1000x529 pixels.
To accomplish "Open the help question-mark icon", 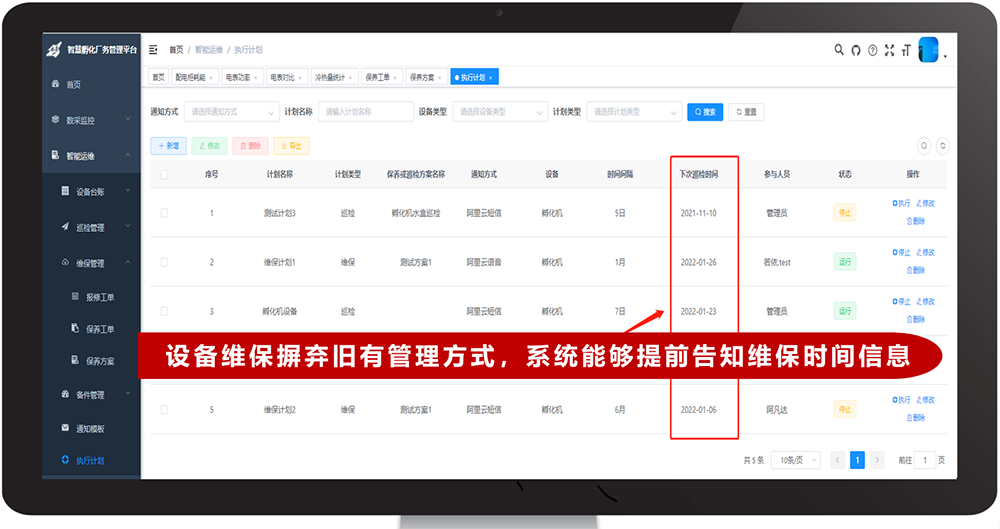I will tap(872, 50).
